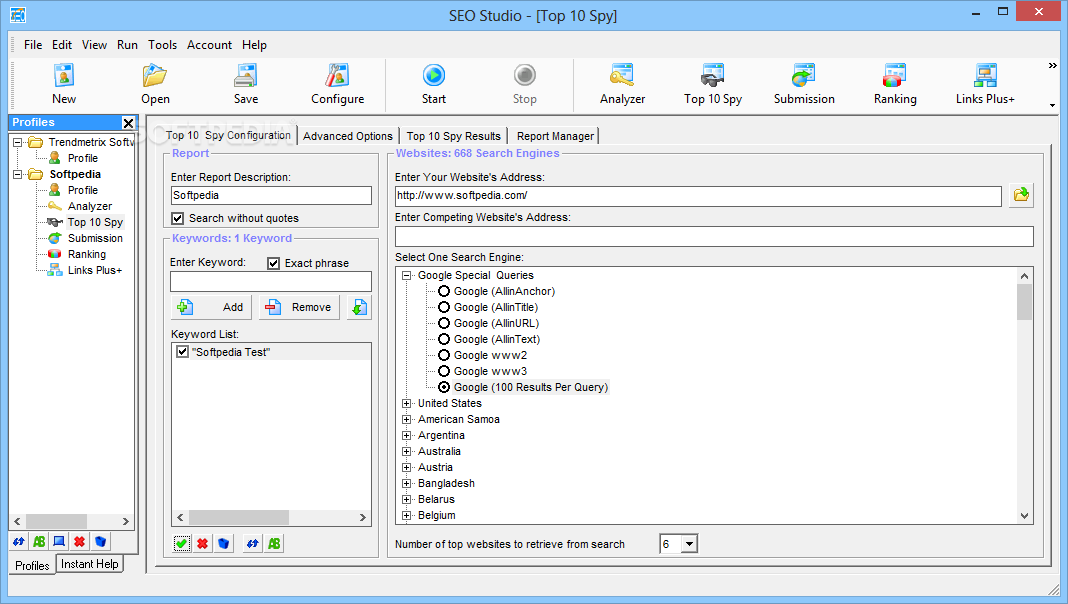
Task: Click the blue rectangle icon in Profiles panel
Action: (59, 541)
